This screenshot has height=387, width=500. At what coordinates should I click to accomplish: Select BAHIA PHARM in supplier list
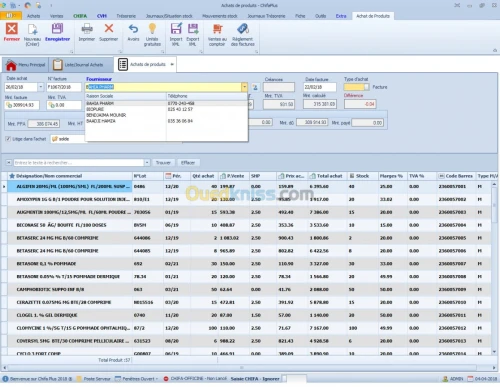pyautogui.click(x=166, y=103)
